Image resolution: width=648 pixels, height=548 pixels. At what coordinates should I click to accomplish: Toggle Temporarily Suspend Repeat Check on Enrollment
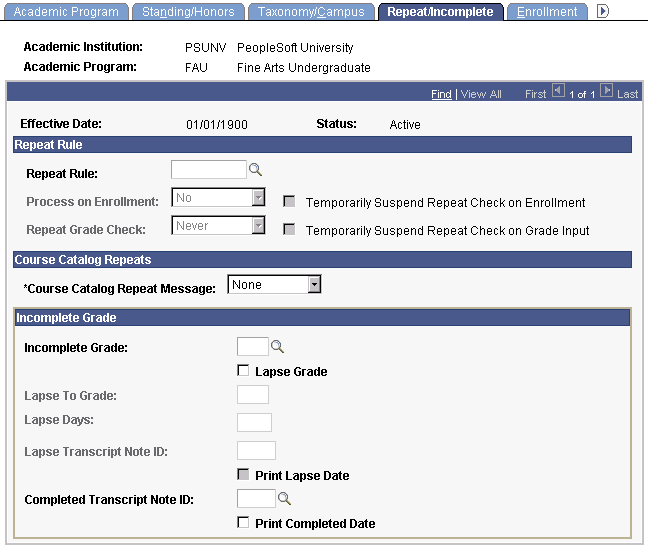click(289, 201)
